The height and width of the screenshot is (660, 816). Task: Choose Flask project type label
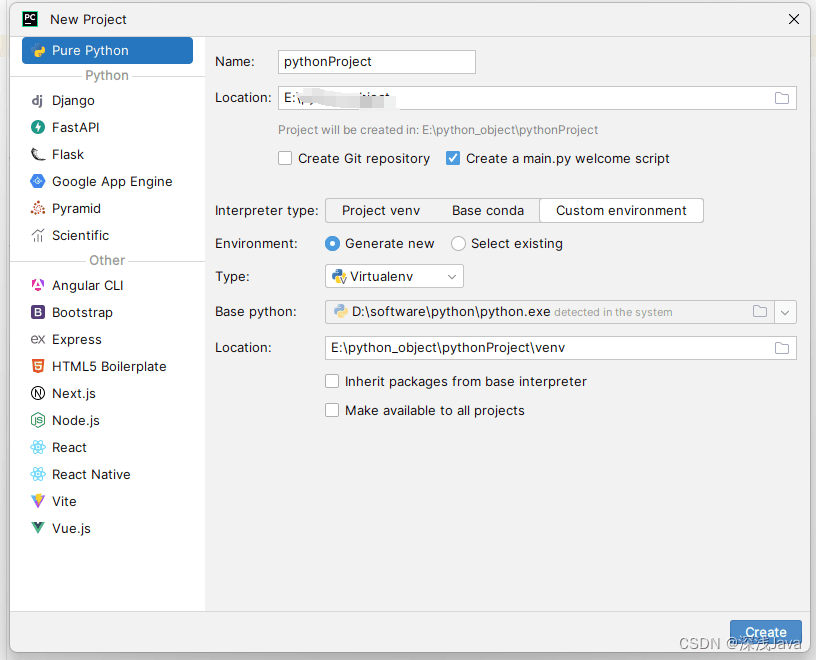pyautogui.click(x=68, y=155)
